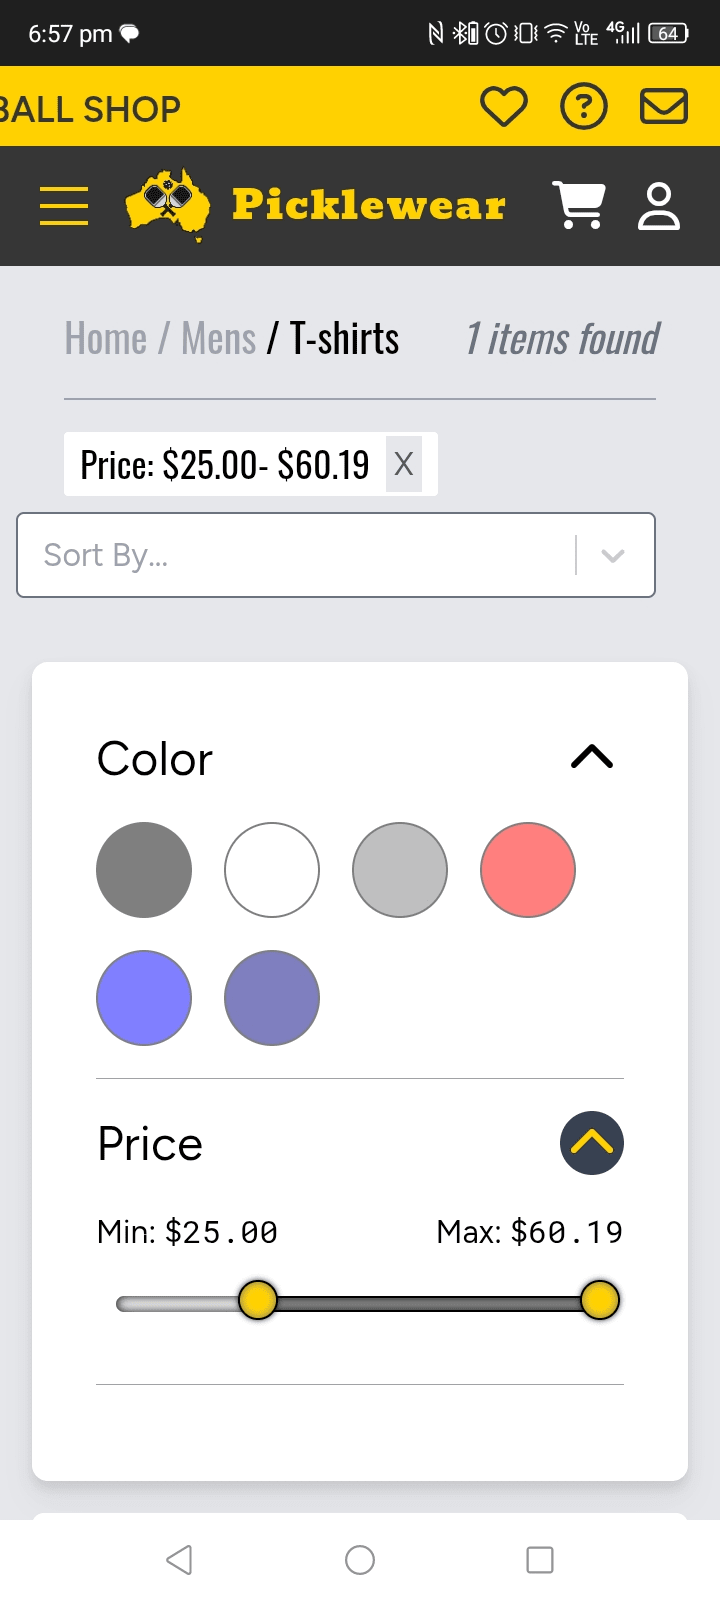The height and width of the screenshot is (1600, 720).
Task: Go to Mens breadcrumb link
Action: (219, 339)
